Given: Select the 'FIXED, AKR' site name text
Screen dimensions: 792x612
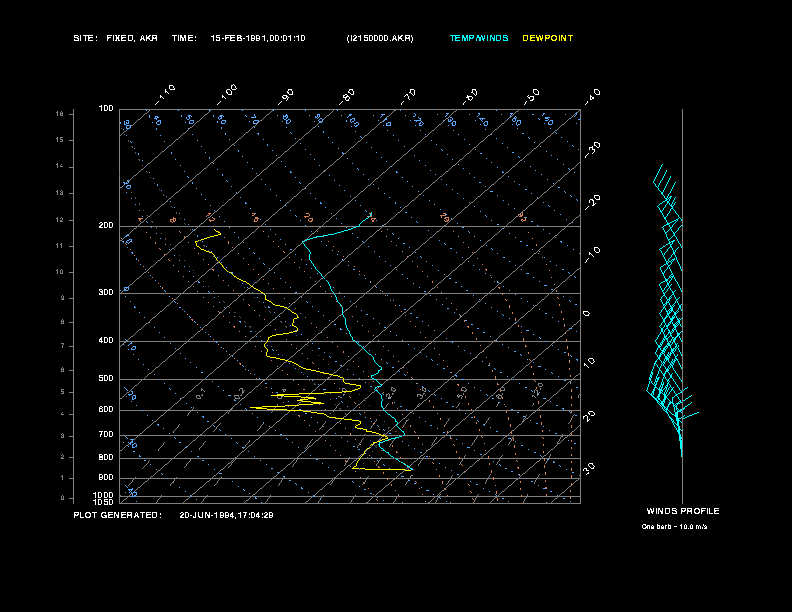Looking at the screenshot, I should pyautogui.click(x=132, y=38).
